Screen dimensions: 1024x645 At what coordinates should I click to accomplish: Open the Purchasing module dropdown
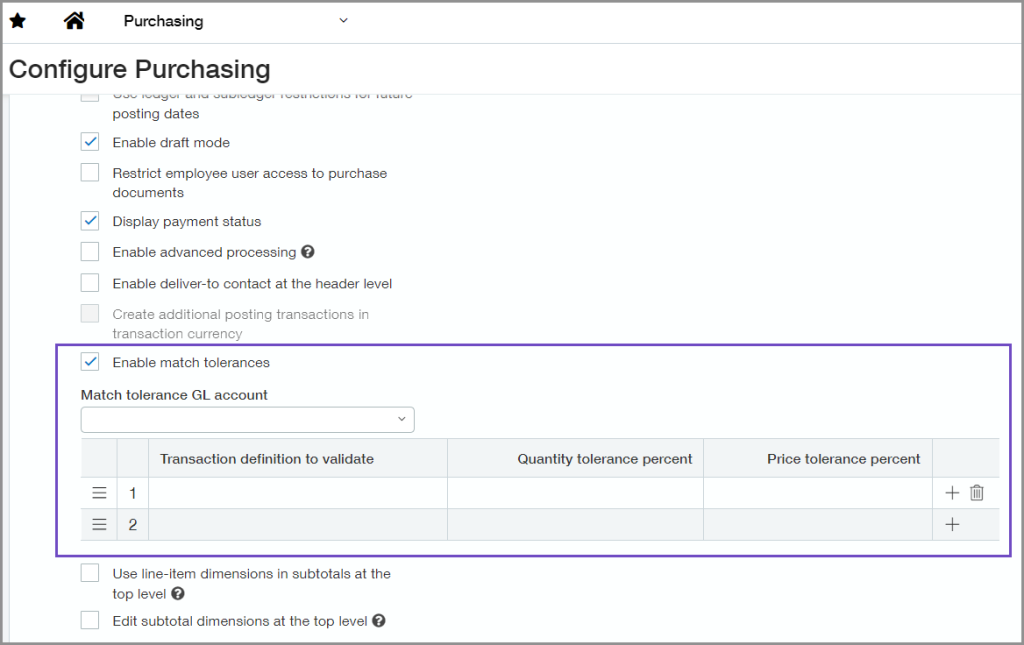pyautogui.click(x=343, y=20)
